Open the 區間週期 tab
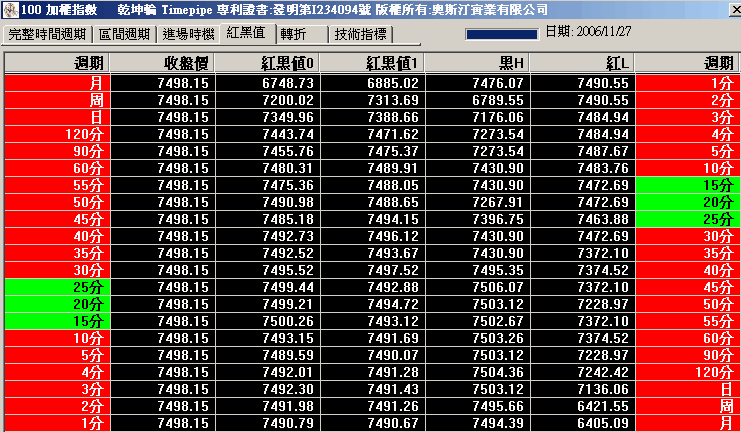The image size is (741, 432). click(126, 34)
